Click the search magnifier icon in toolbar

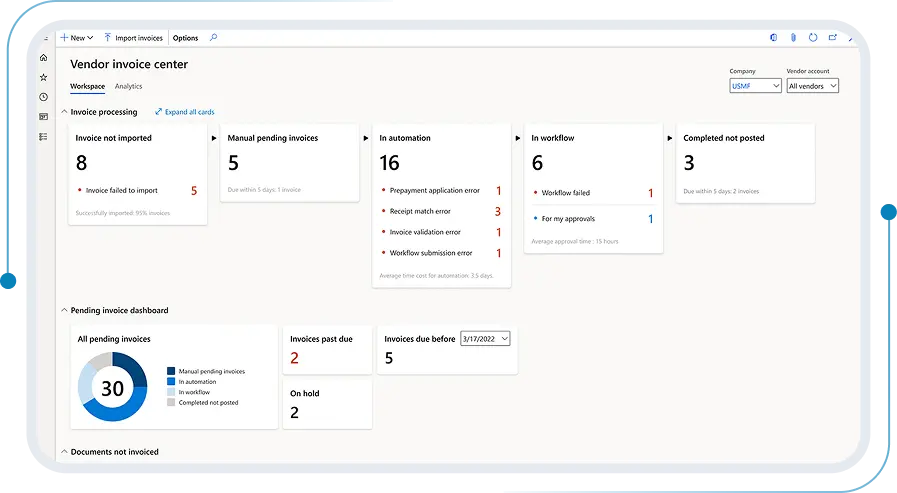[x=213, y=38]
